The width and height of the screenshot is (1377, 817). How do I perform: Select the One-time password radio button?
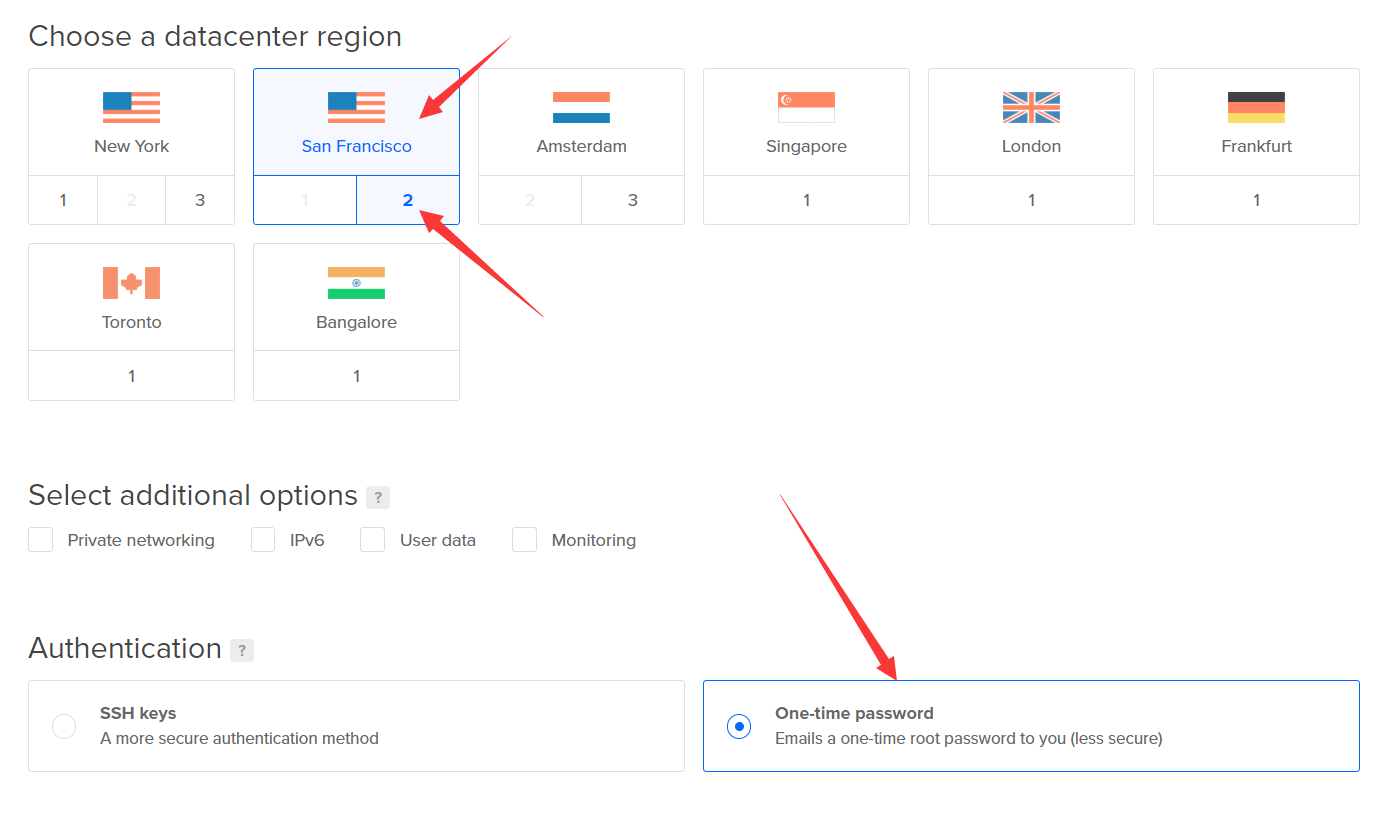point(739,726)
